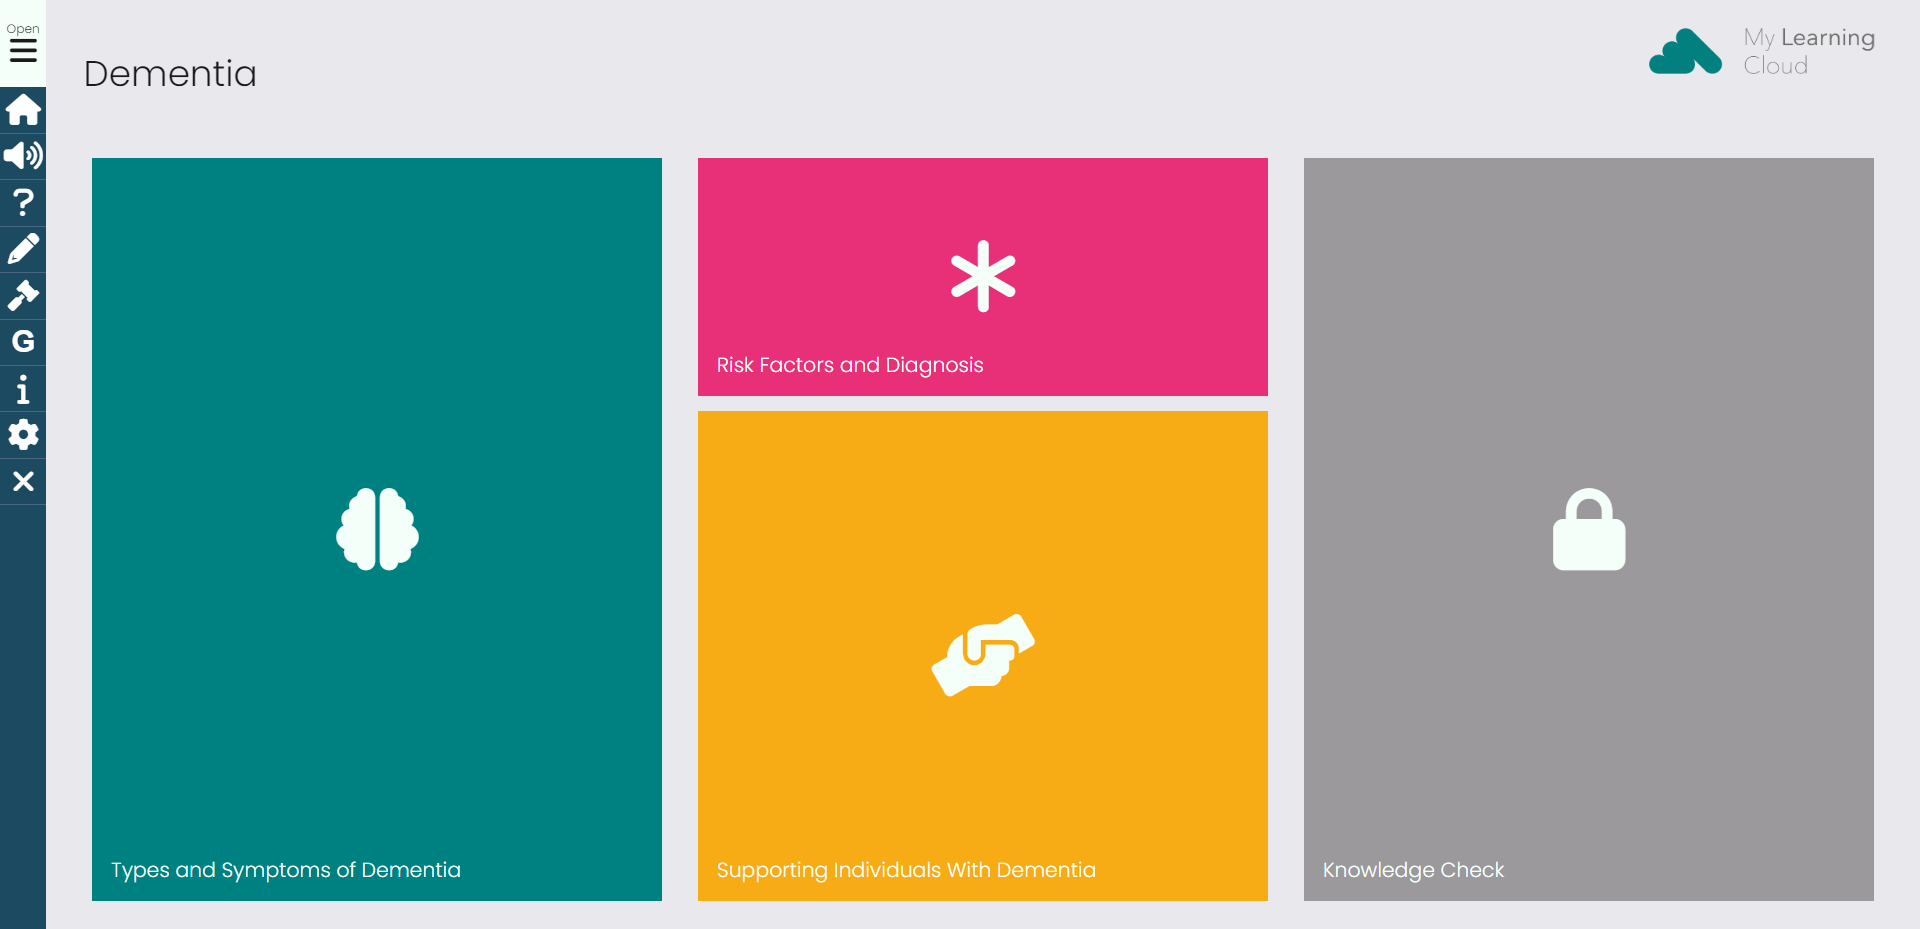Select the pencil notes icon
The image size is (1920, 929).
point(23,249)
